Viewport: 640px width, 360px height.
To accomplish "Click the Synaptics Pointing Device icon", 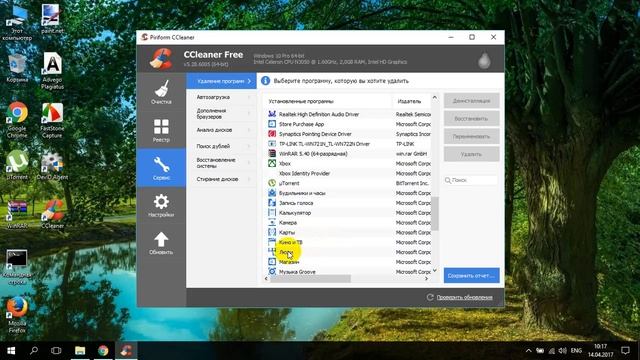I will [x=272, y=133].
